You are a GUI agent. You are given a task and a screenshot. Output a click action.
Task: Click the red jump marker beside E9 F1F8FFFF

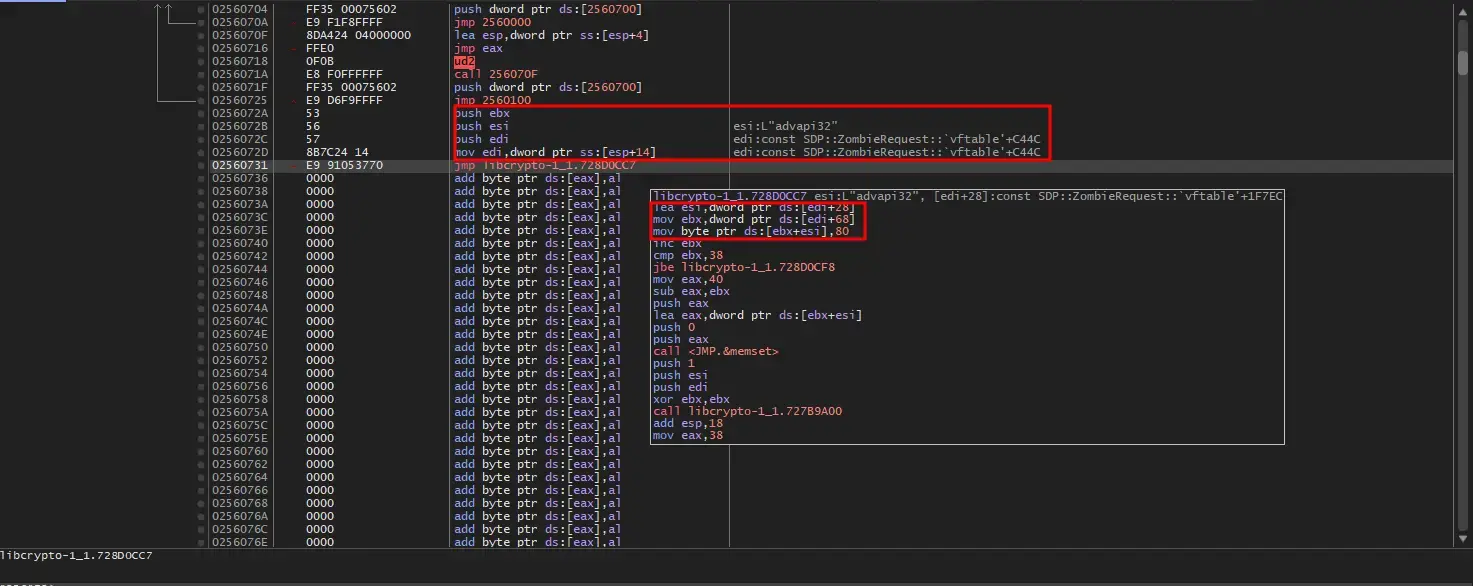[293, 22]
